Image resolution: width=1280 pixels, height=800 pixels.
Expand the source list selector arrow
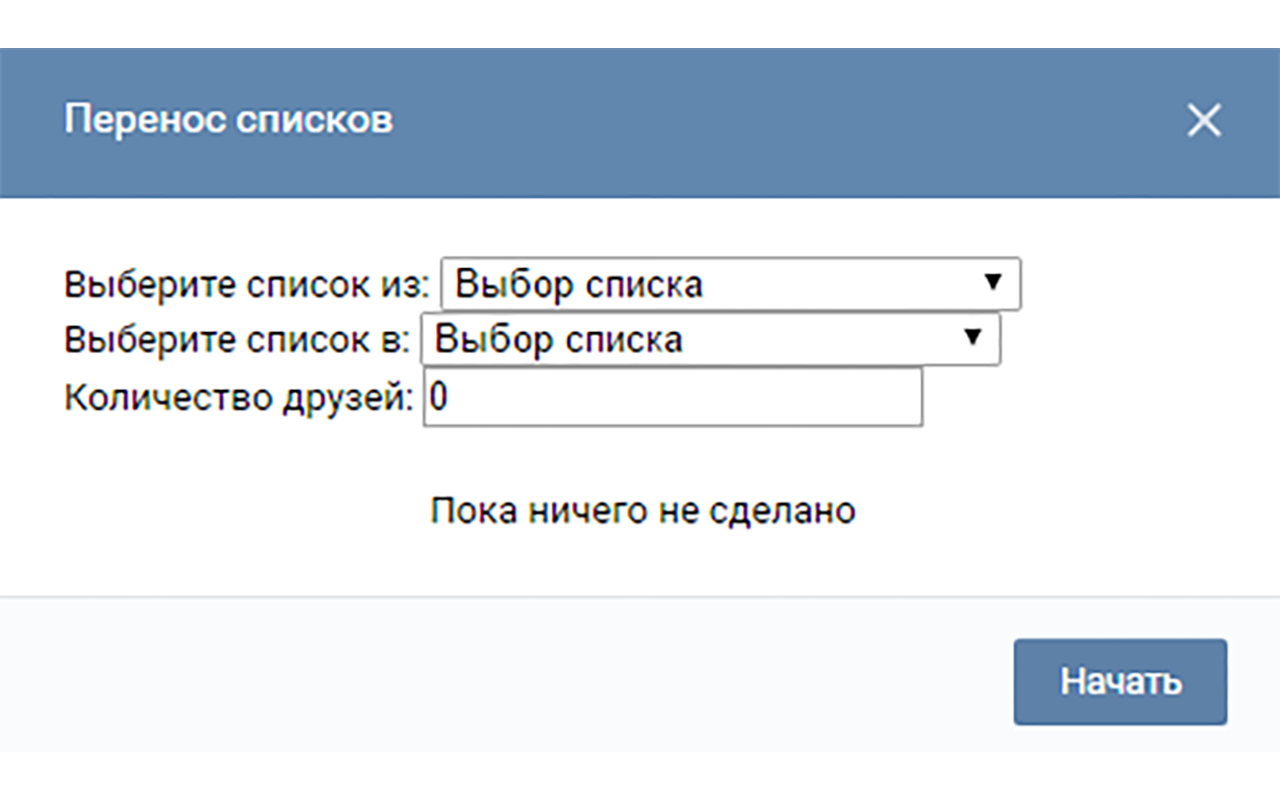point(995,283)
